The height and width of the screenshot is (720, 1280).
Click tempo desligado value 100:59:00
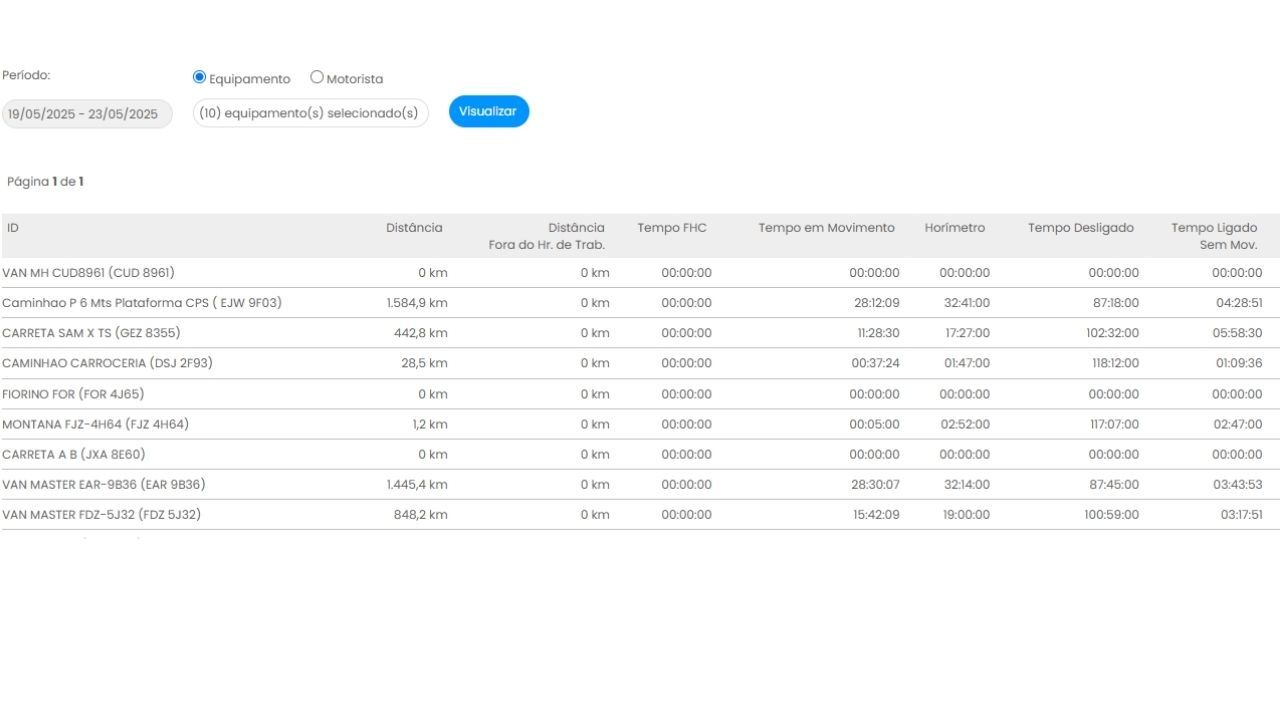click(1113, 514)
